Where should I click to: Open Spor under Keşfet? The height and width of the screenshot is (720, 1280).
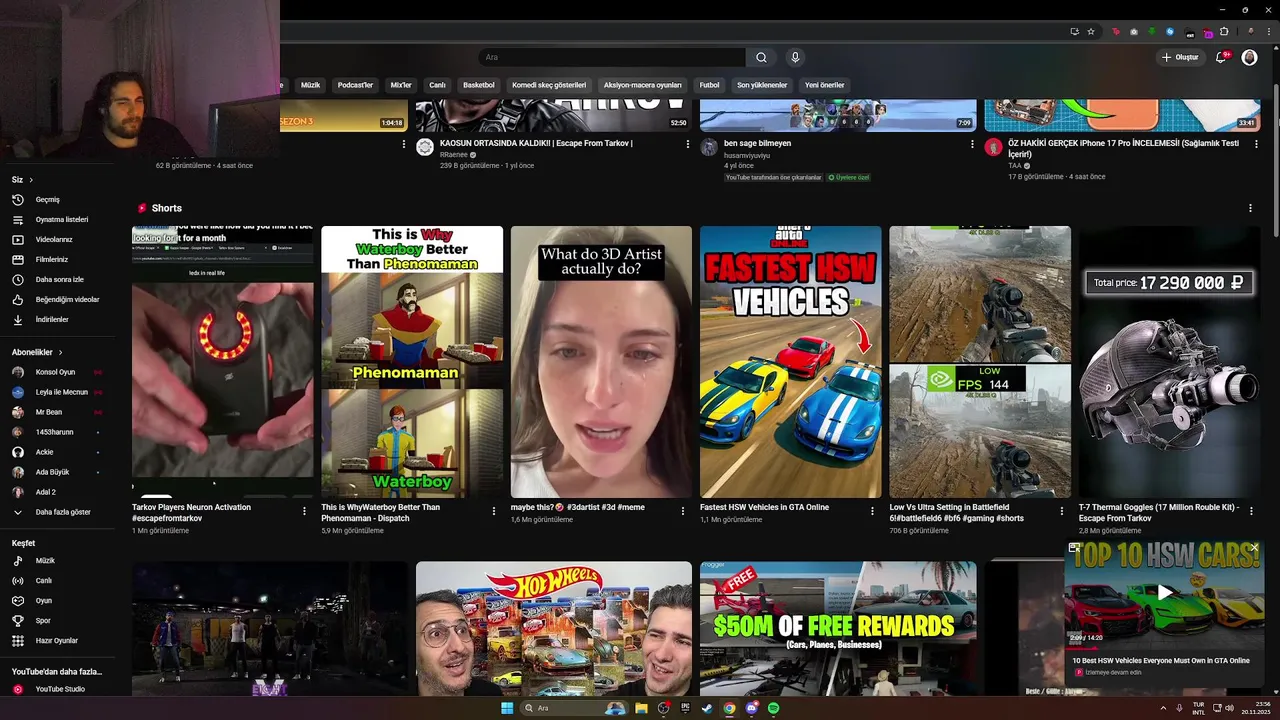[x=60, y=620]
